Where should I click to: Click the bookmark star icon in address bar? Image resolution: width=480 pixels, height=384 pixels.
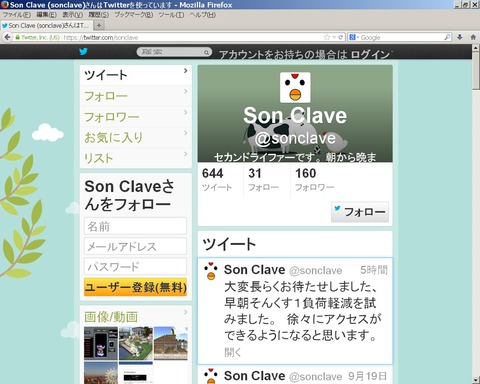(x=327, y=37)
